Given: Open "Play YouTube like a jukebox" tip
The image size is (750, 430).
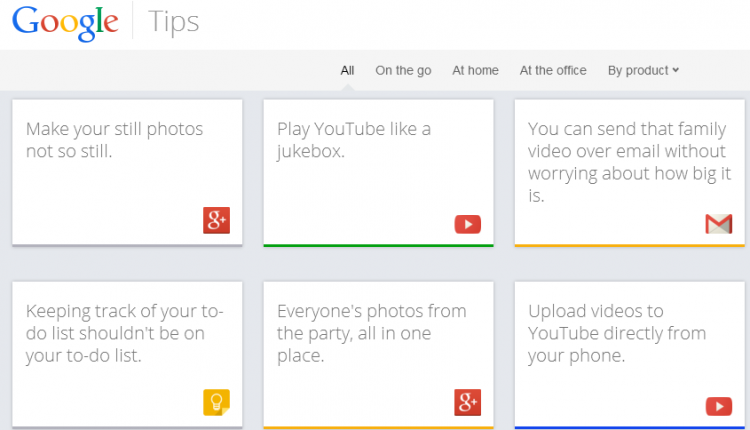Looking at the screenshot, I should (x=354, y=141).
